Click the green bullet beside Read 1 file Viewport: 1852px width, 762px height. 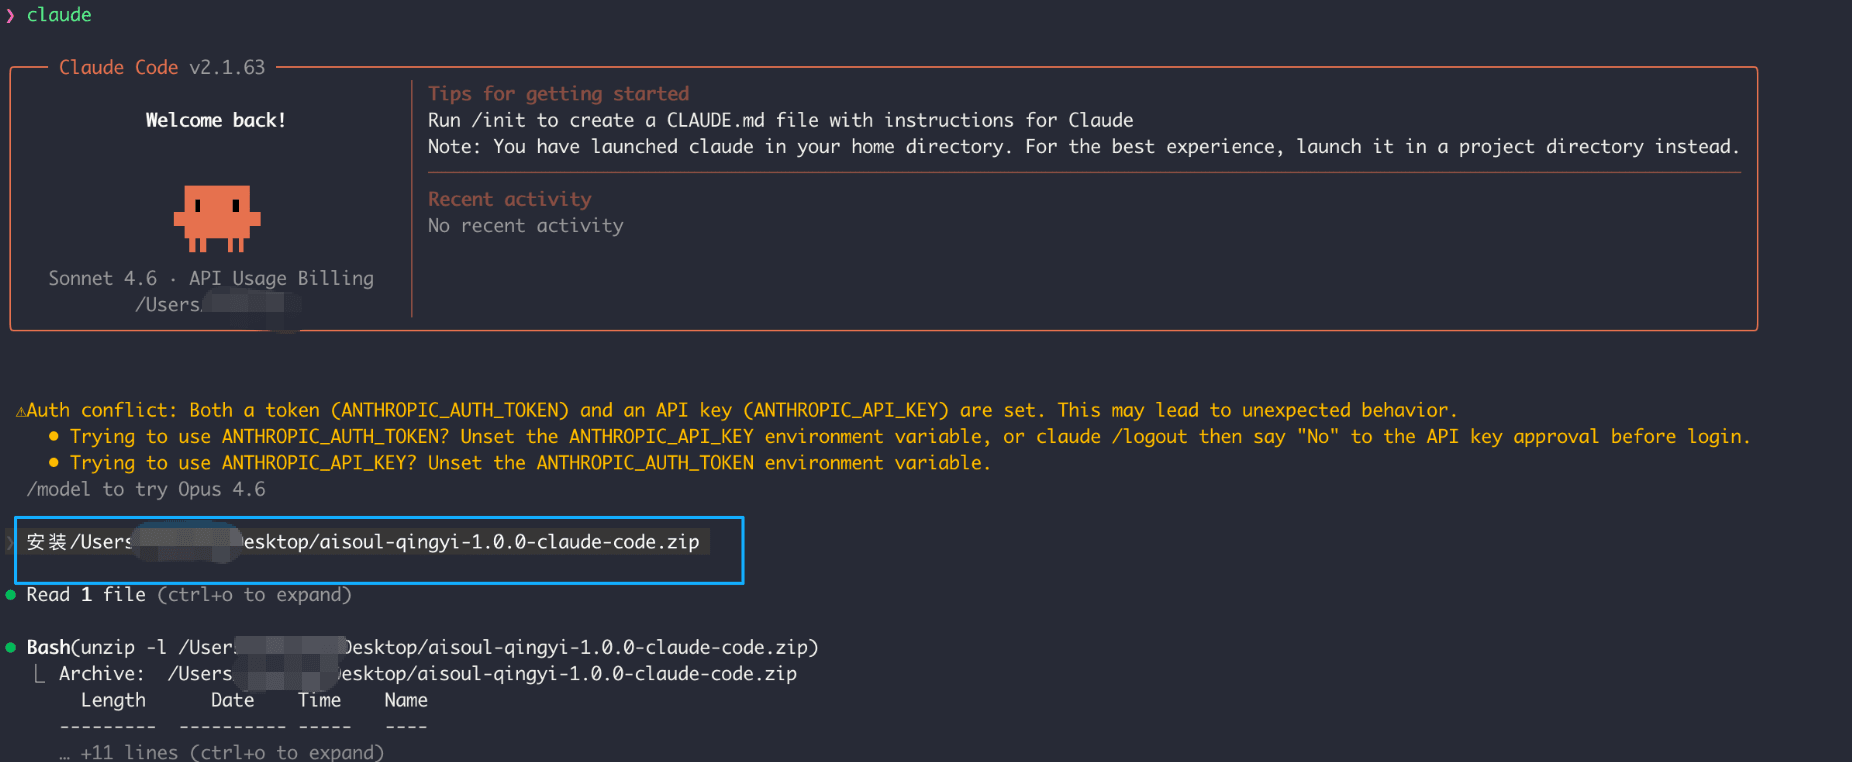tap(11, 595)
